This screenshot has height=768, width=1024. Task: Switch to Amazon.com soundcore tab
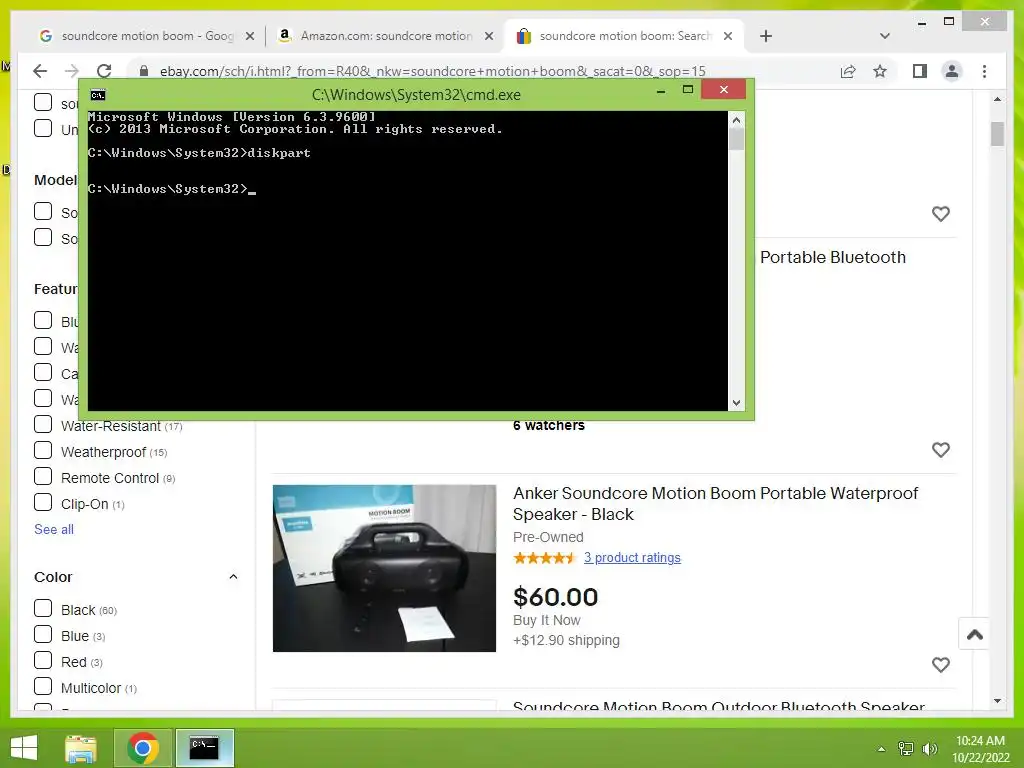[x=384, y=36]
